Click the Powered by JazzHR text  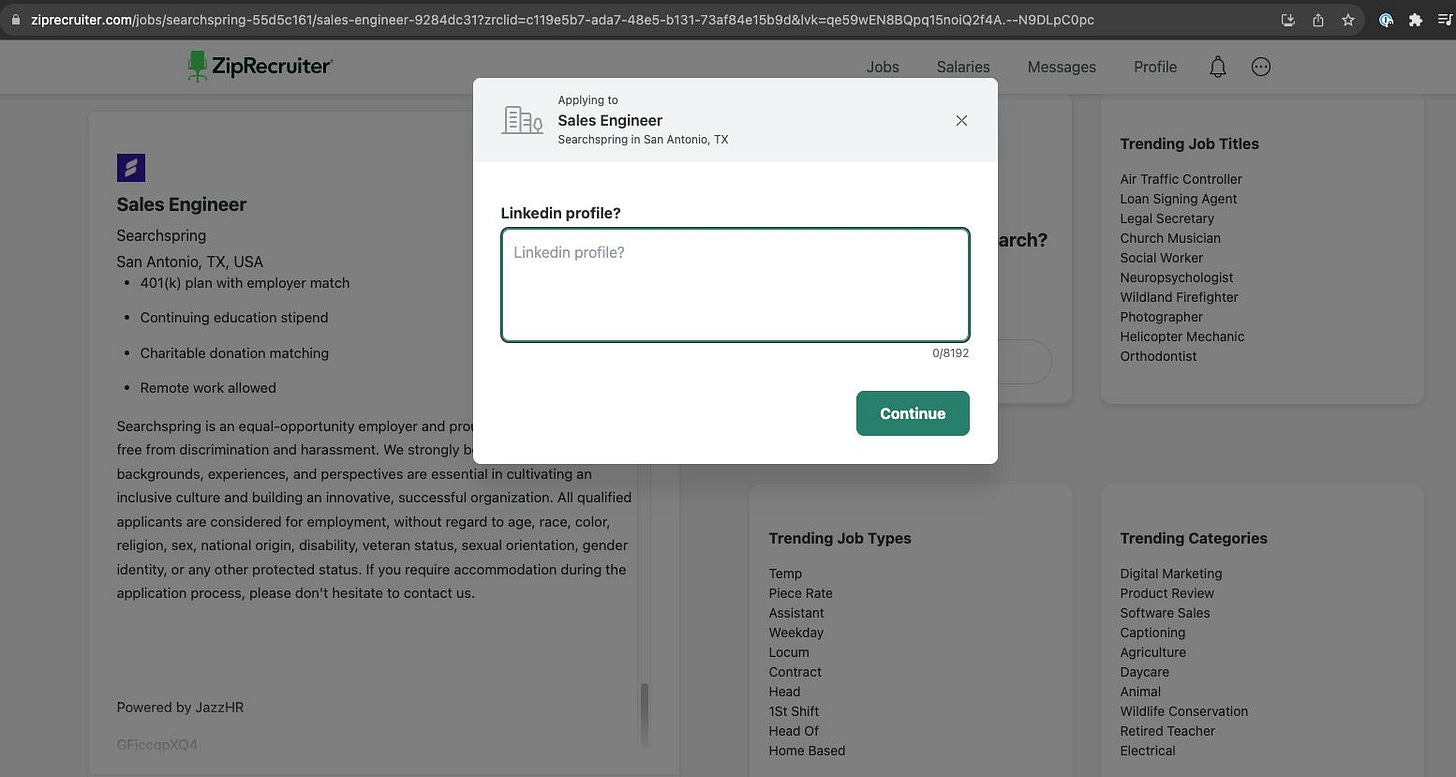coord(180,707)
